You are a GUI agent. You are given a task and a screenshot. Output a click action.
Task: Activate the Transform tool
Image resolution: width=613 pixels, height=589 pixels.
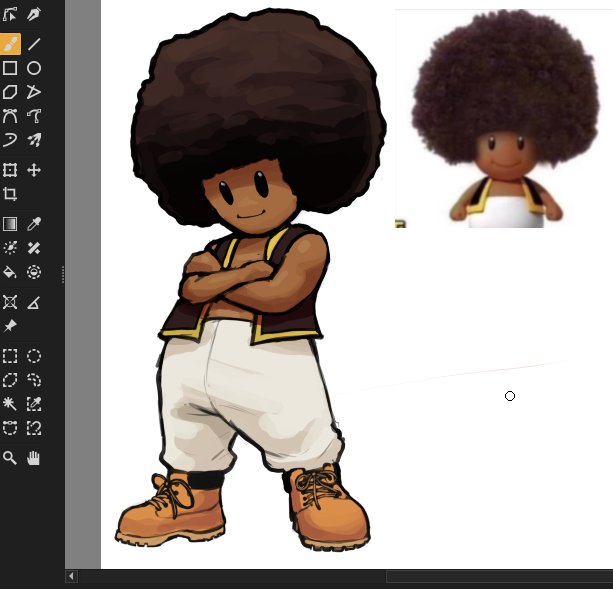coord(10,170)
